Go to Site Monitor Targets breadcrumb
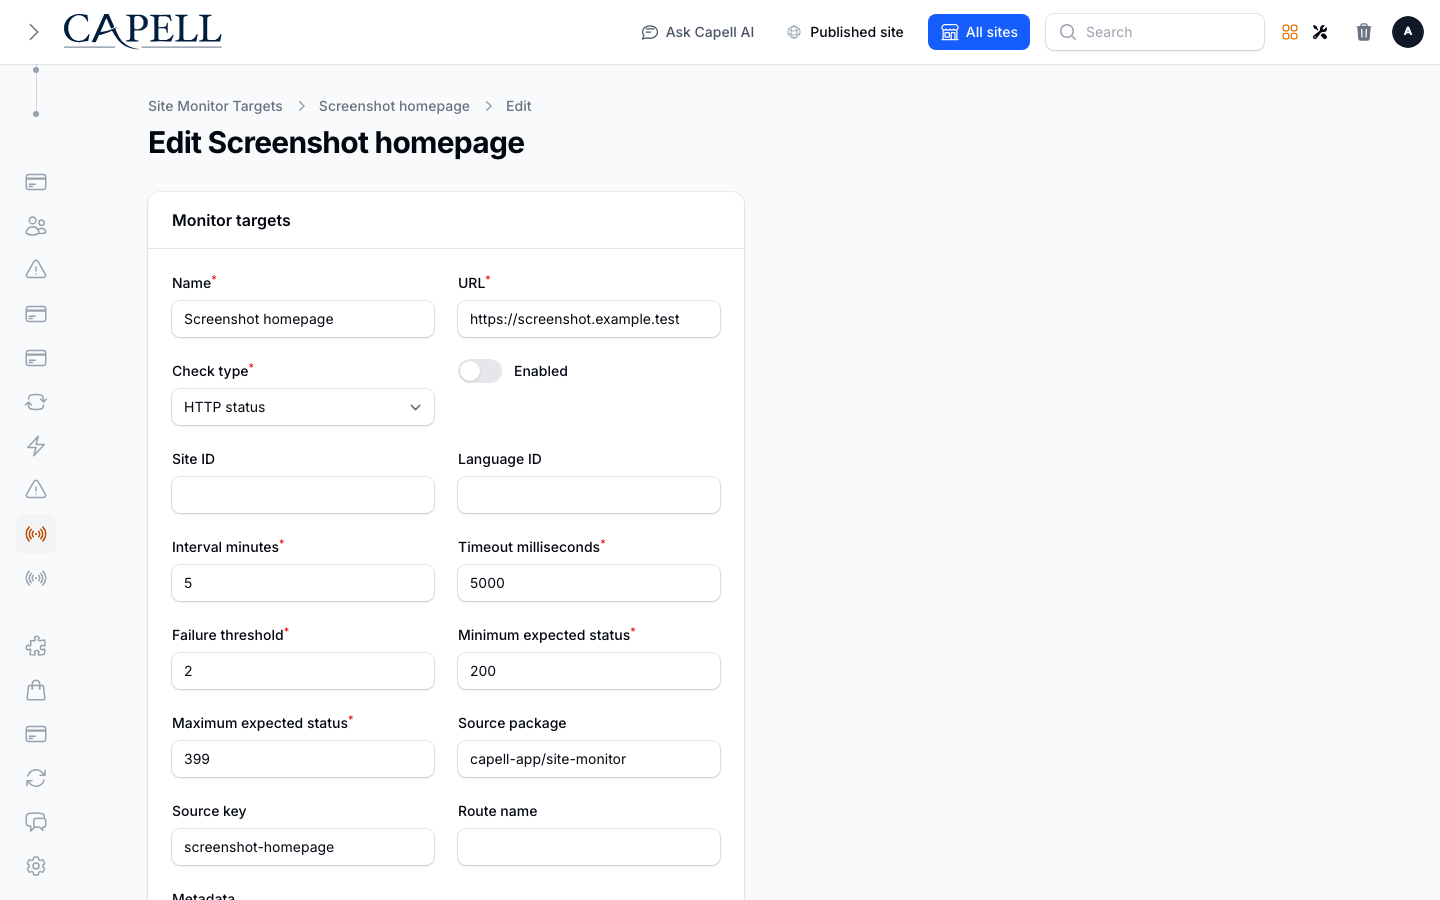The height and width of the screenshot is (900, 1440). click(x=215, y=106)
